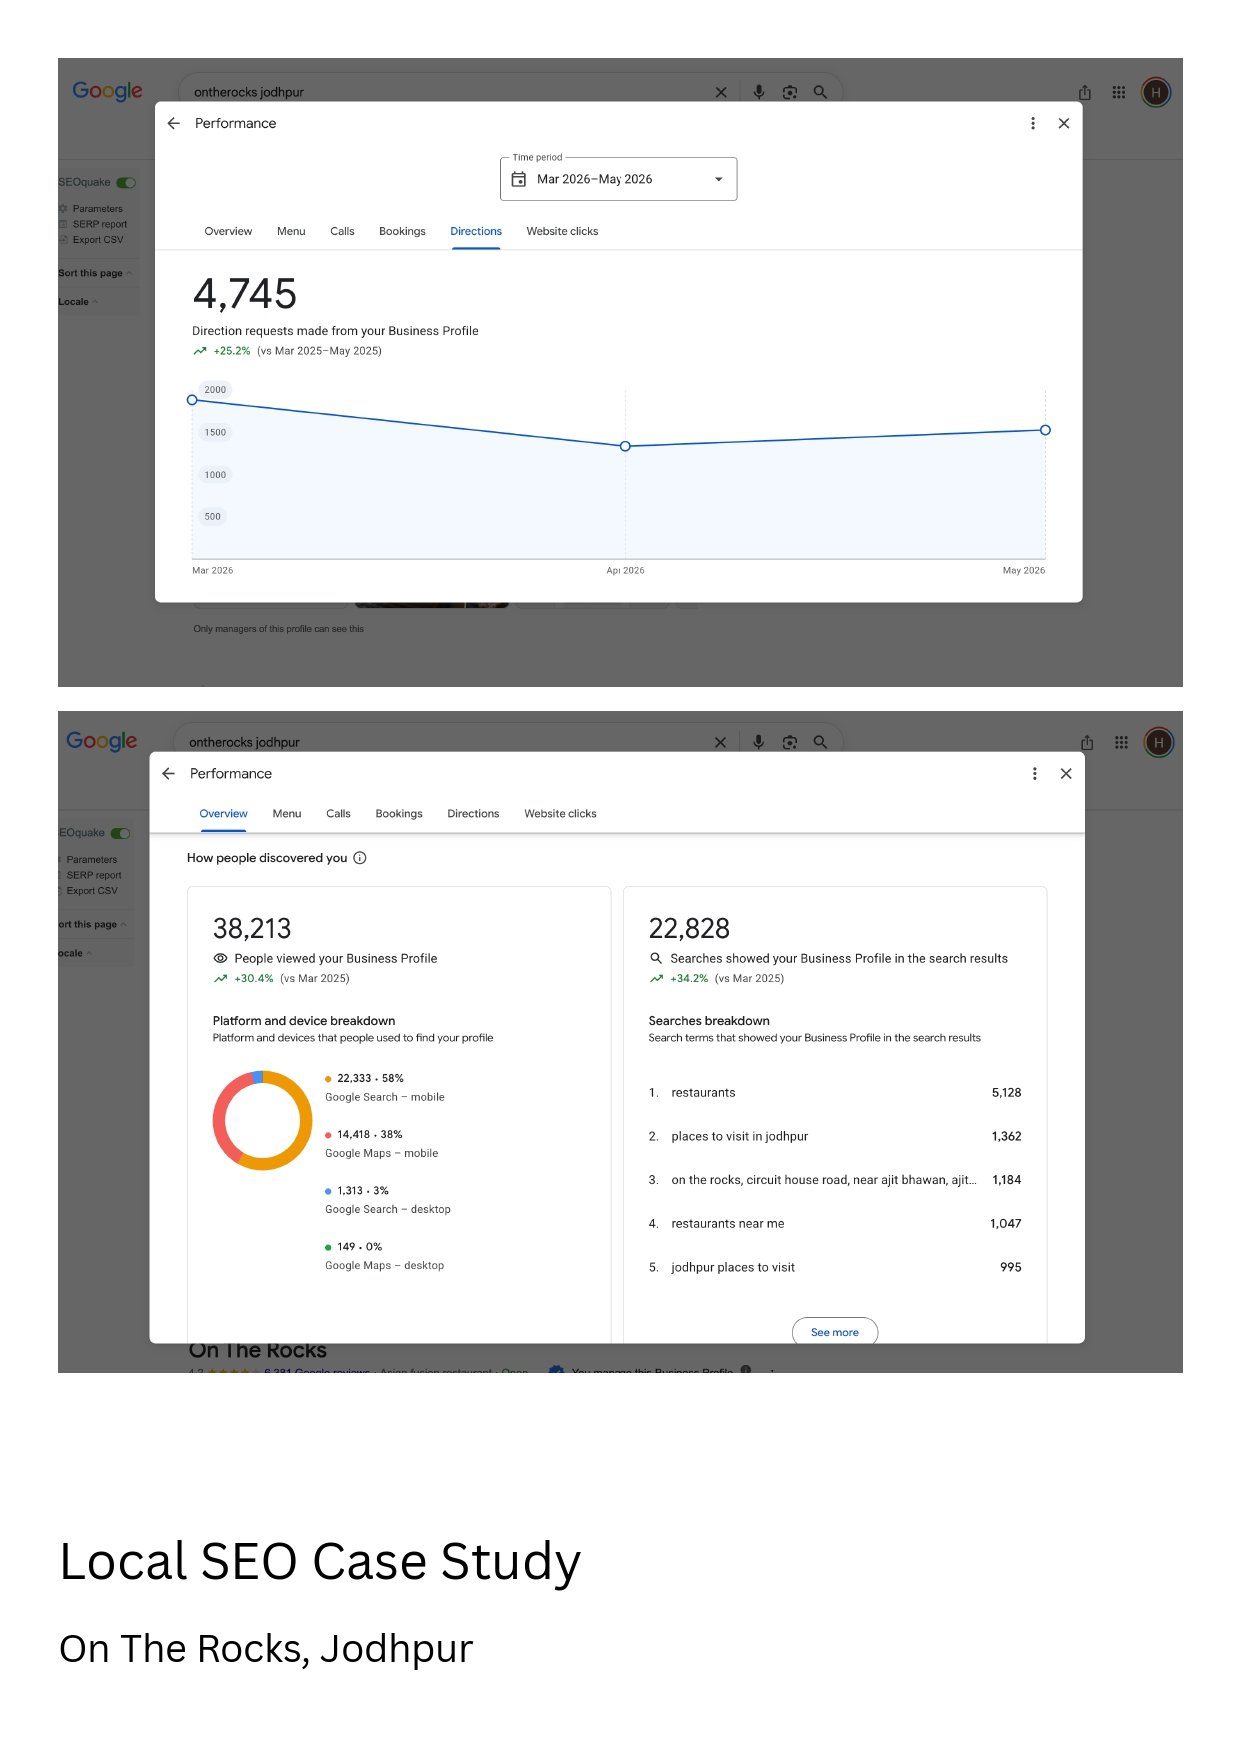Clear the search box above the Overview dialog

(x=720, y=742)
